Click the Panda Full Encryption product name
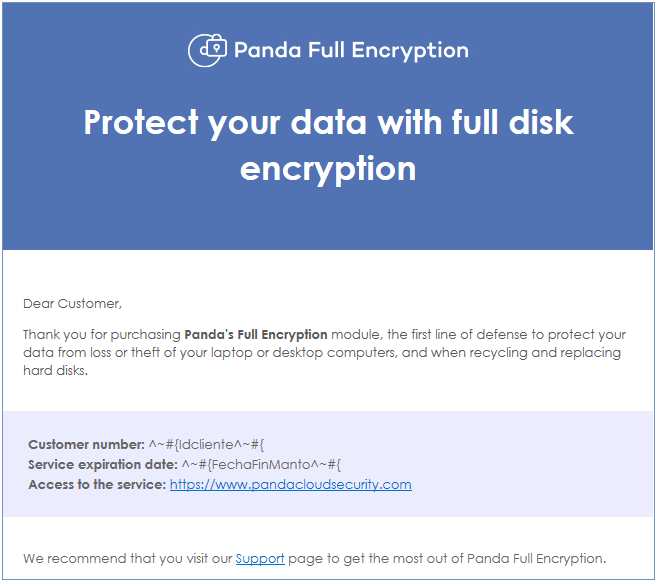Image resolution: width=658 pixels, height=583 pixels. click(351, 50)
